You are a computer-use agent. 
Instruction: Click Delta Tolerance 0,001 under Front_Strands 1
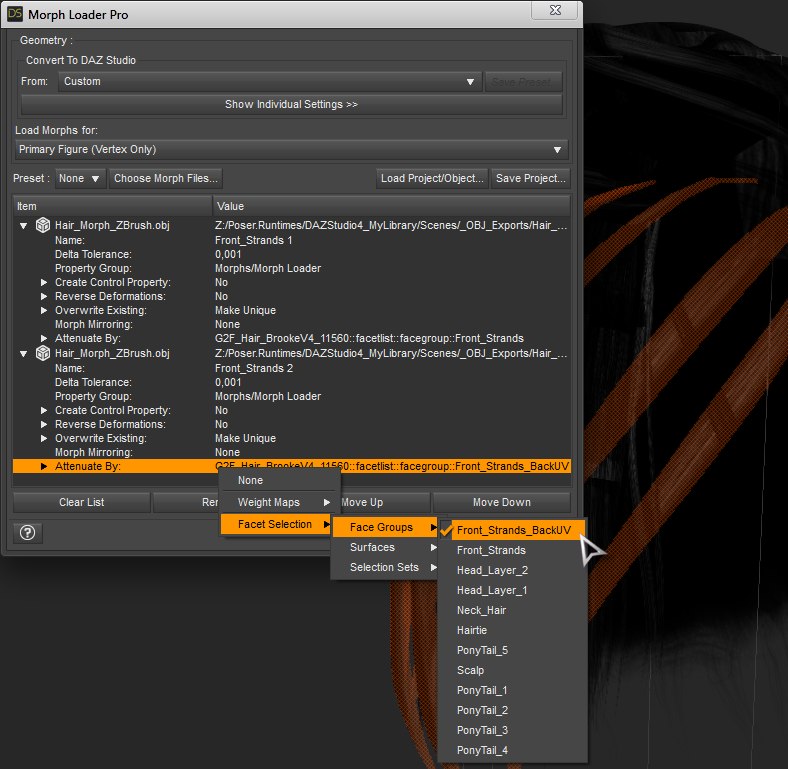coord(228,254)
